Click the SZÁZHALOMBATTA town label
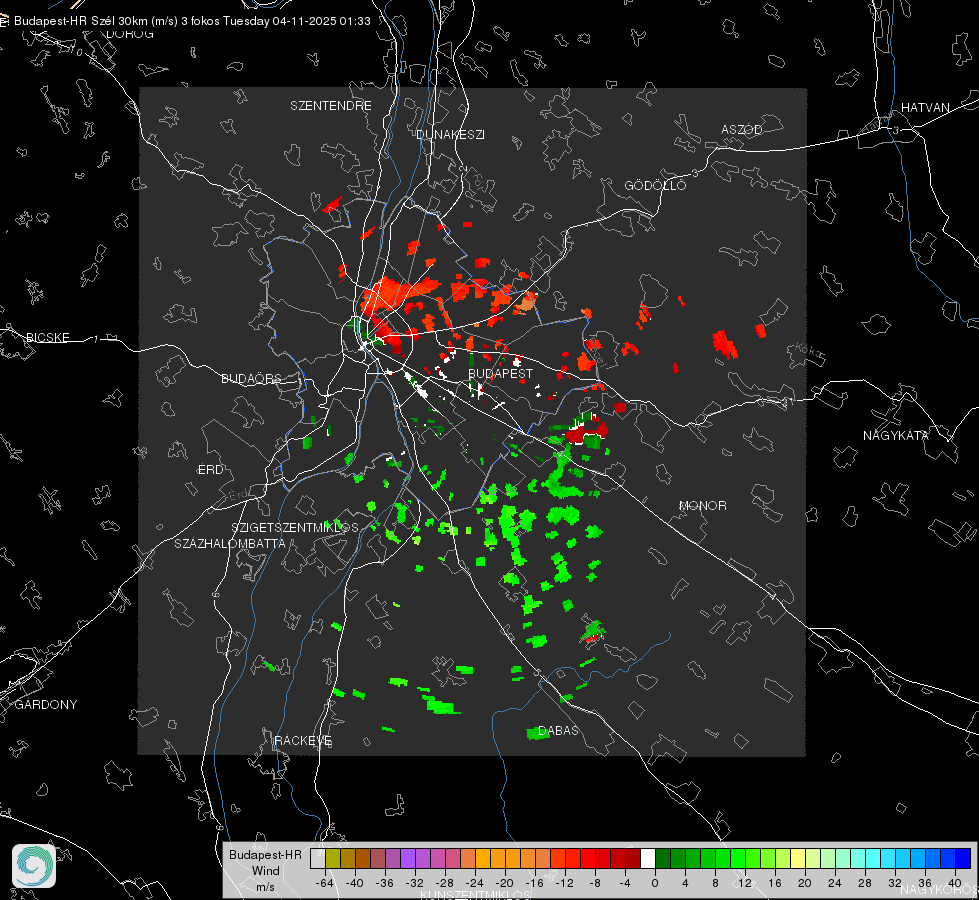Image resolution: width=979 pixels, height=900 pixels. pyautogui.click(x=230, y=543)
